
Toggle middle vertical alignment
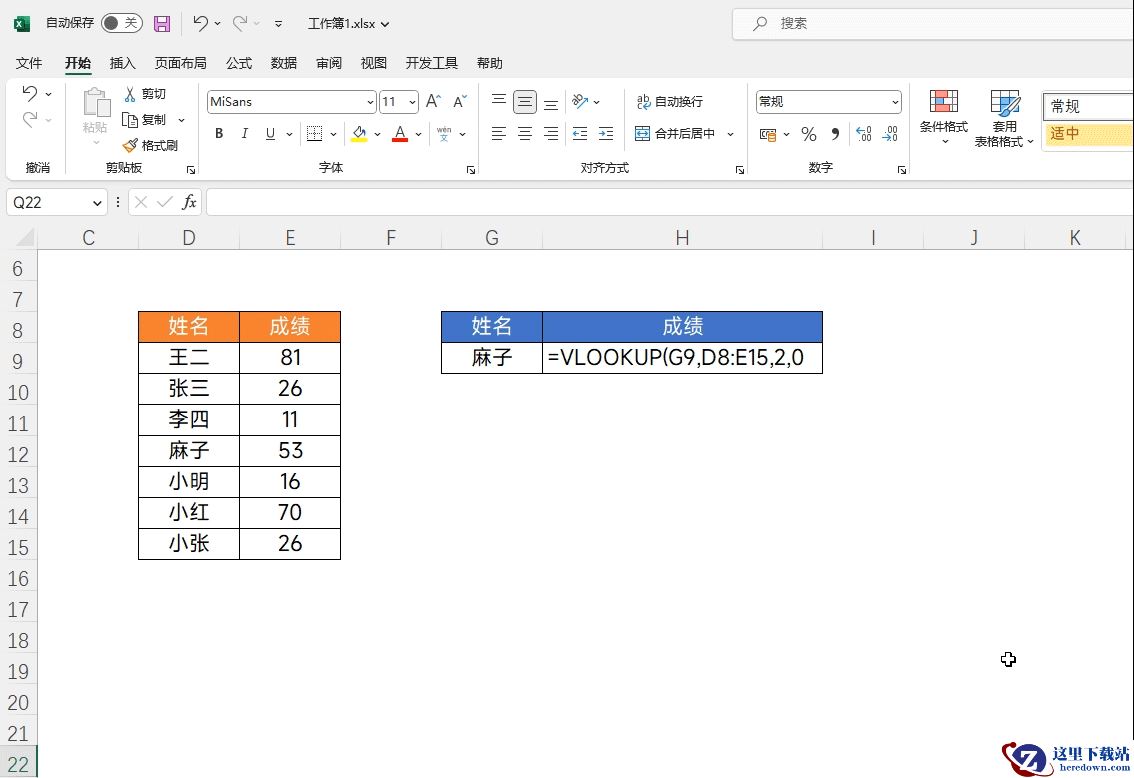(x=525, y=102)
